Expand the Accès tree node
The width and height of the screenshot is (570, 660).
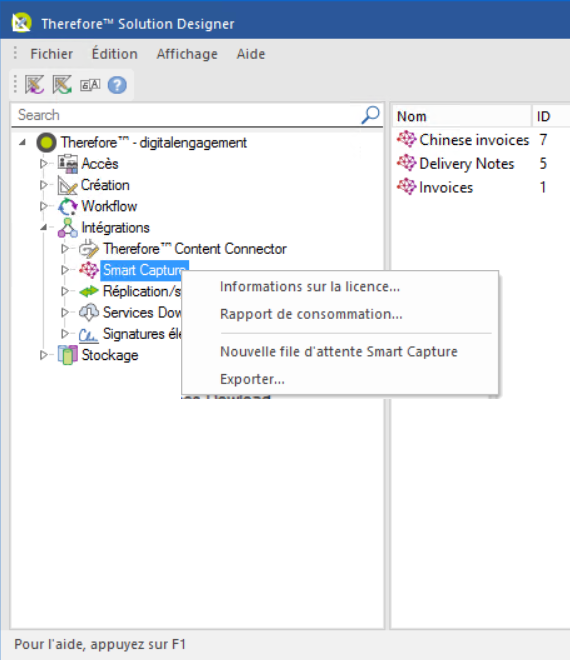(44, 164)
